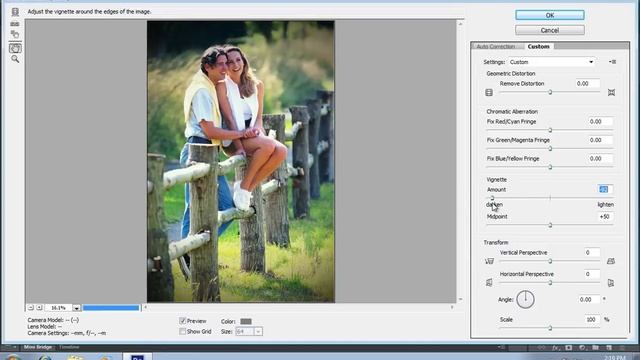The image size is (640, 360).
Task: Click the grid Color swatch
Action: (246, 321)
